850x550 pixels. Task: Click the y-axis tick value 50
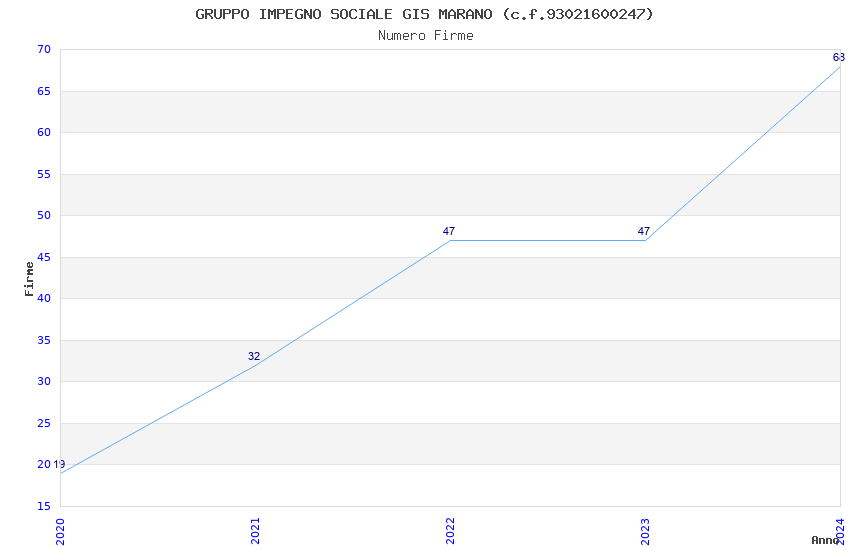pyautogui.click(x=44, y=215)
